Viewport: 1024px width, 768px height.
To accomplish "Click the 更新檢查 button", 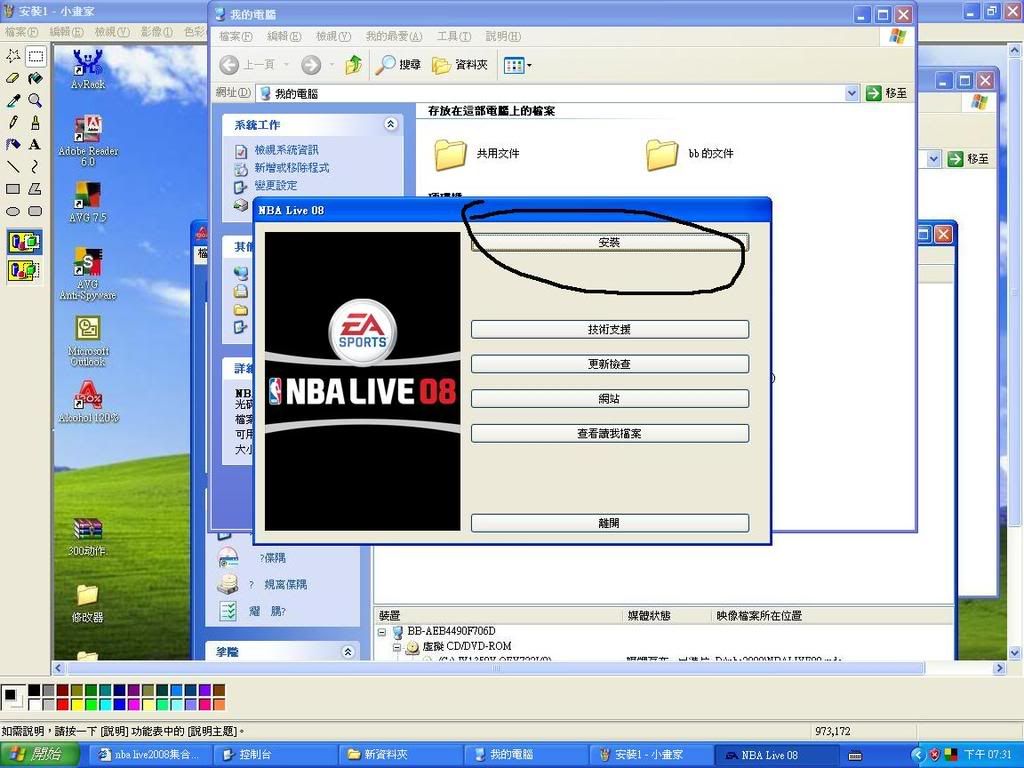I will tap(609, 364).
